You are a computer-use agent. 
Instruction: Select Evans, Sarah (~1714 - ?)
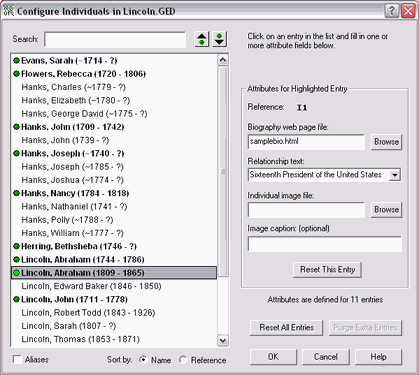coord(114,61)
